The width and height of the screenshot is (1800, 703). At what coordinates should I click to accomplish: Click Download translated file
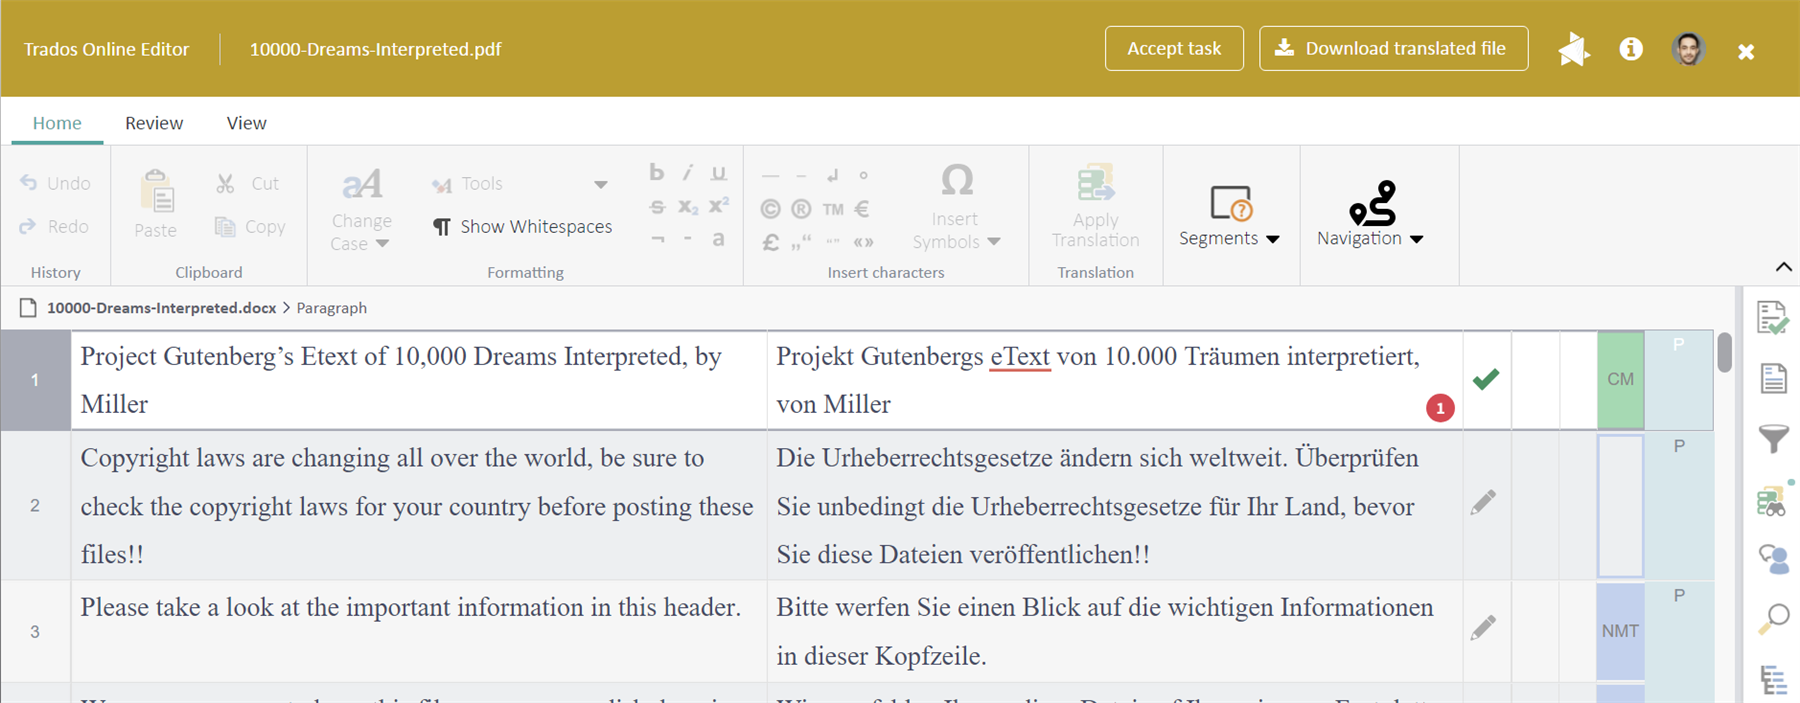[x=1393, y=49]
